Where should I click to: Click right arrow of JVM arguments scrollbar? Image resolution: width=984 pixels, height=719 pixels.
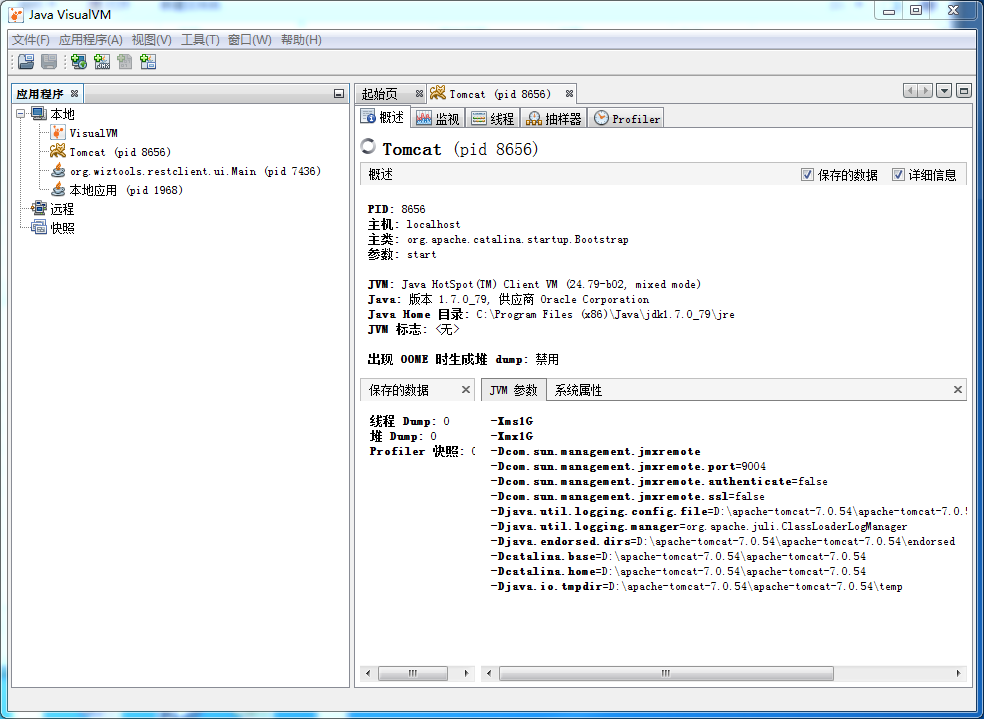(958, 673)
